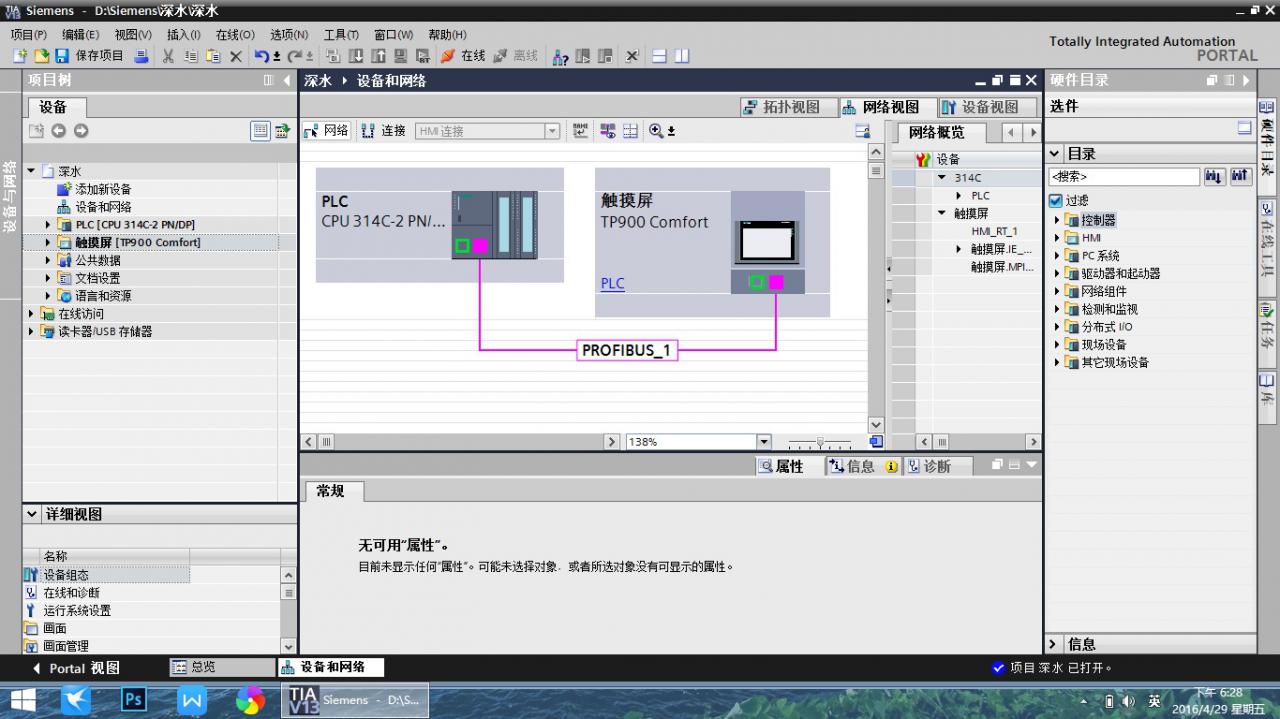Click the show address labels icon
Viewport: 1280px width, 719px height.
(x=581, y=131)
